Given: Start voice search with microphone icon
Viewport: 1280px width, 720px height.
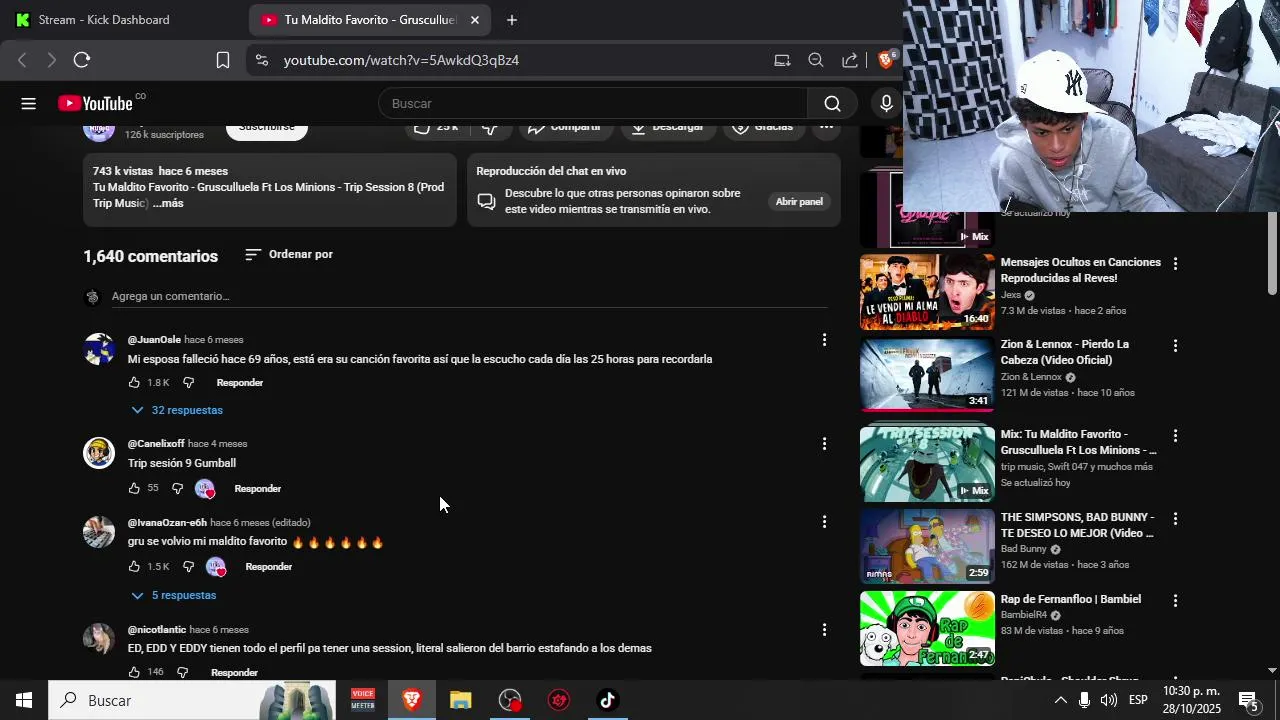Looking at the screenshot, I should [x=886, y=103].
